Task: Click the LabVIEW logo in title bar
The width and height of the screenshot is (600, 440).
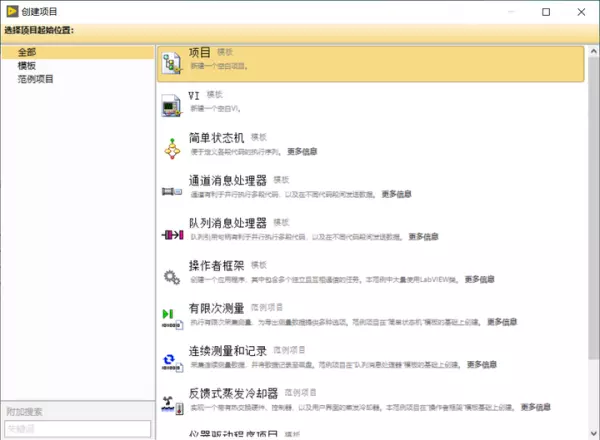Action: point(12,11)
